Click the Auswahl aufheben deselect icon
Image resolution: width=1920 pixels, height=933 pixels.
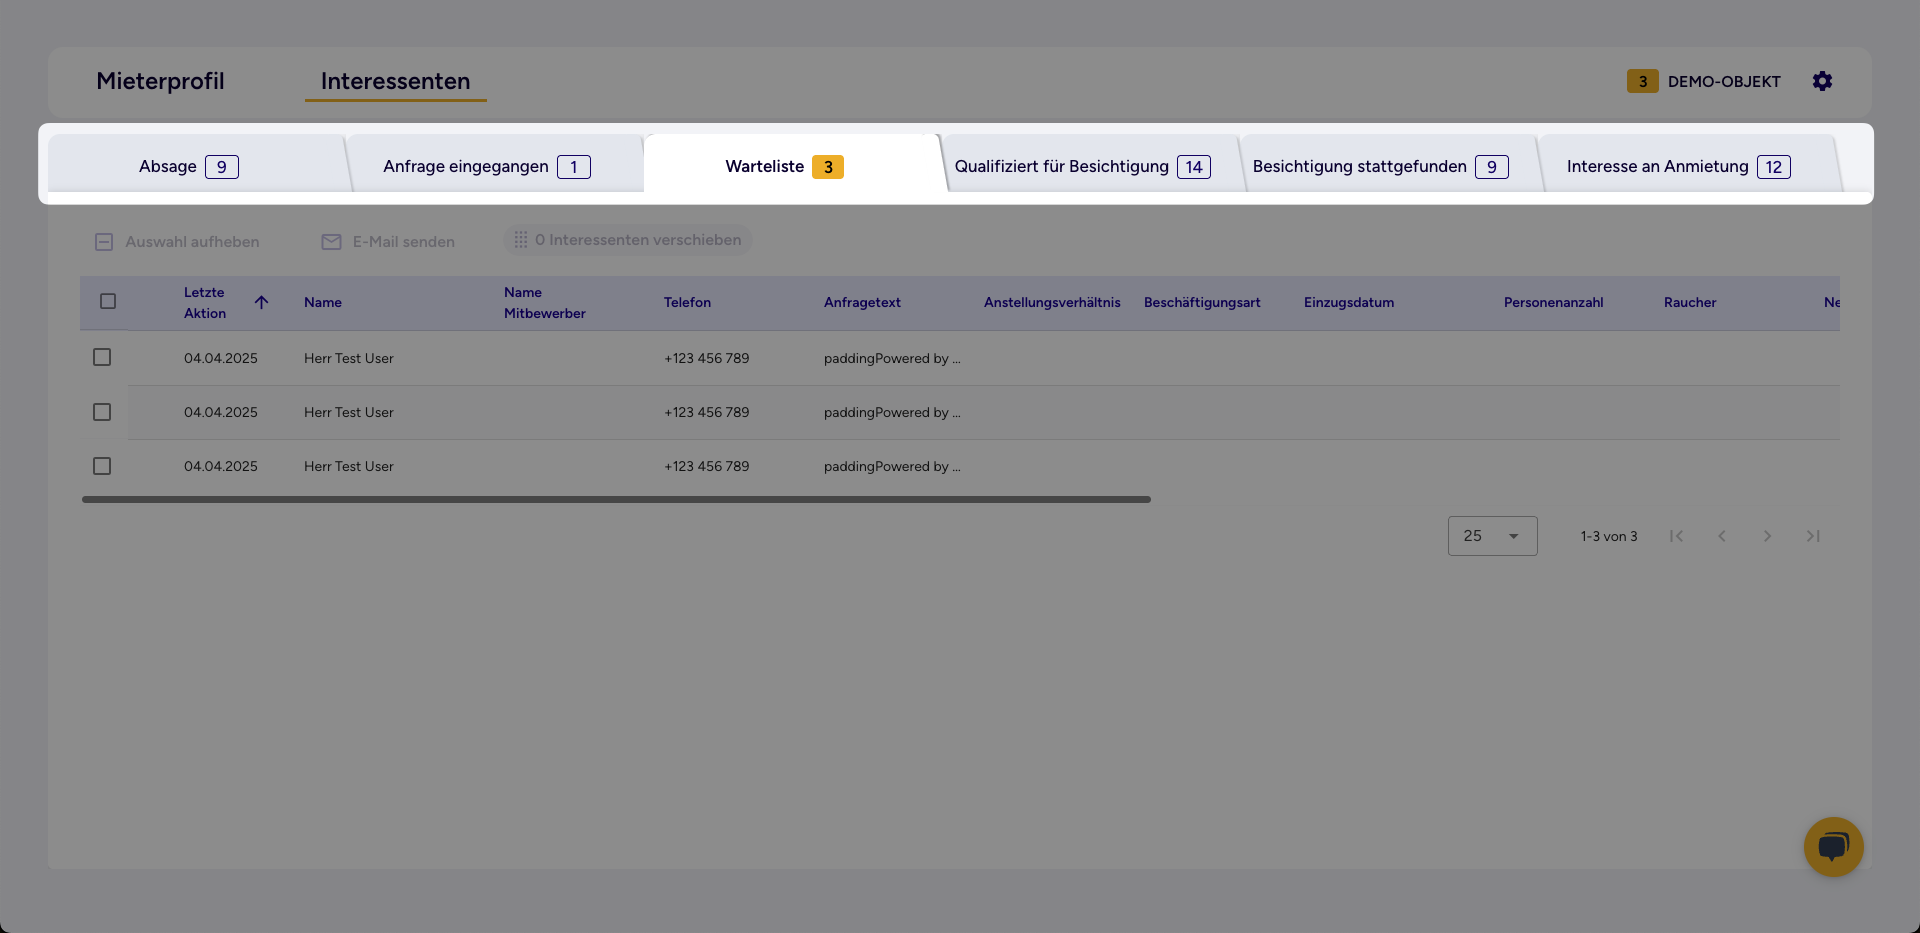(104, 241)
